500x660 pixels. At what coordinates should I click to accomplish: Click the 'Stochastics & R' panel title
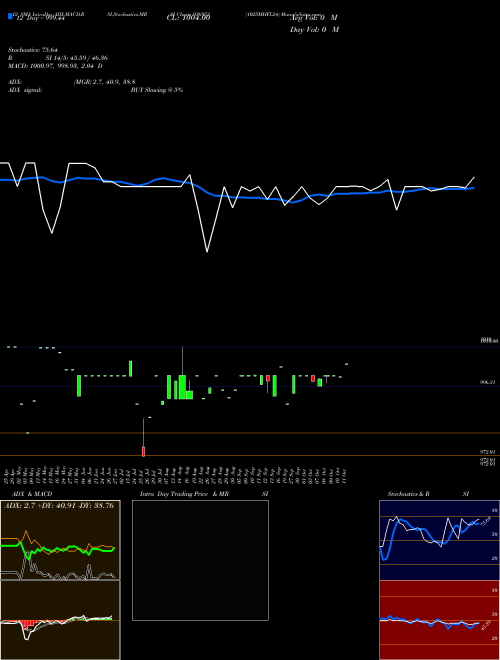pyautogui.click(x=409, y=494)
